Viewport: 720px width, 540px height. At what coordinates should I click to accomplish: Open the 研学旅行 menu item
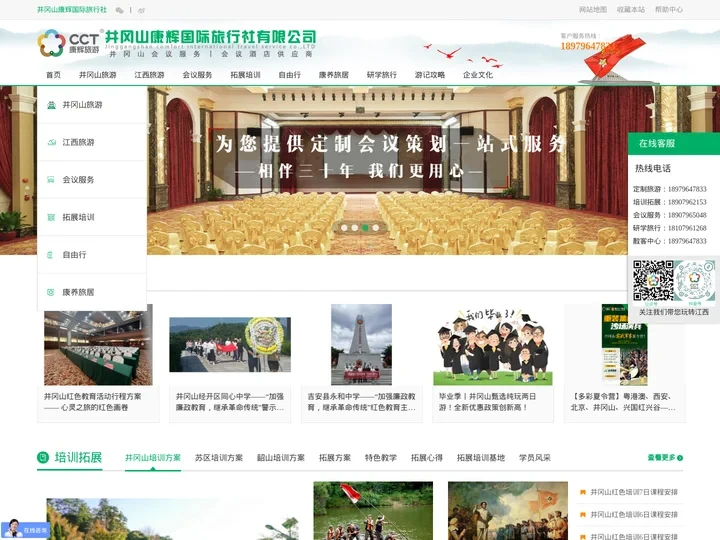[382, 75]
